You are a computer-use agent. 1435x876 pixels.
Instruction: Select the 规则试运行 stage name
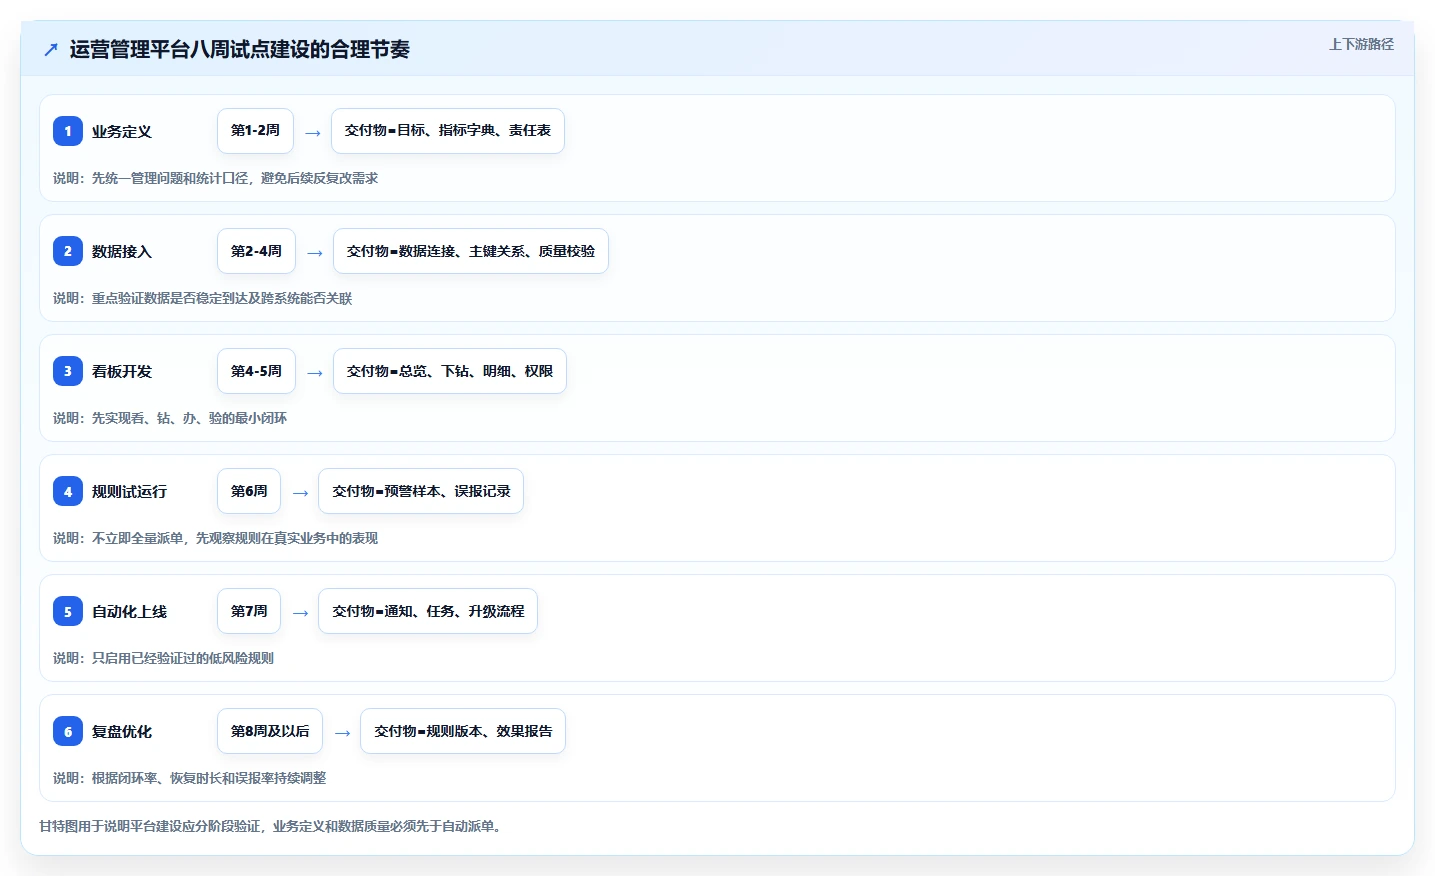click(x=130, y=491)
